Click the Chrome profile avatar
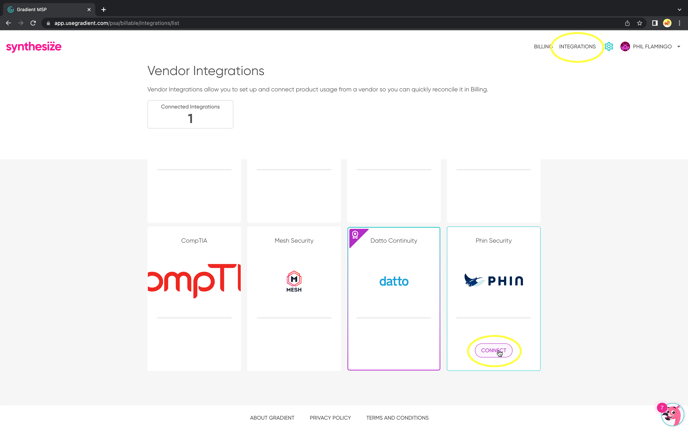The height and width of the screenshot is (430, 688). pyautogui.click(x=667, y=23)
